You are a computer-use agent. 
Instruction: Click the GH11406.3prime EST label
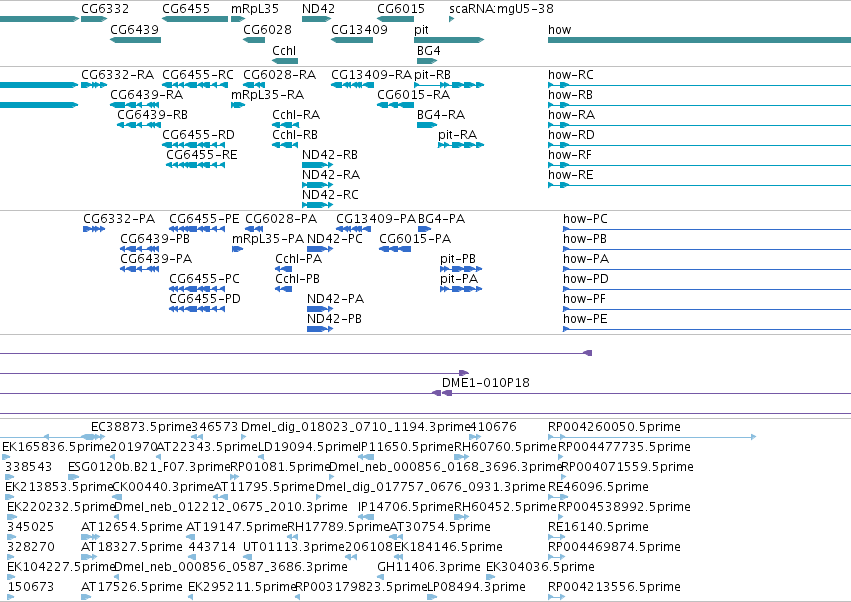[x=429, y=567]
